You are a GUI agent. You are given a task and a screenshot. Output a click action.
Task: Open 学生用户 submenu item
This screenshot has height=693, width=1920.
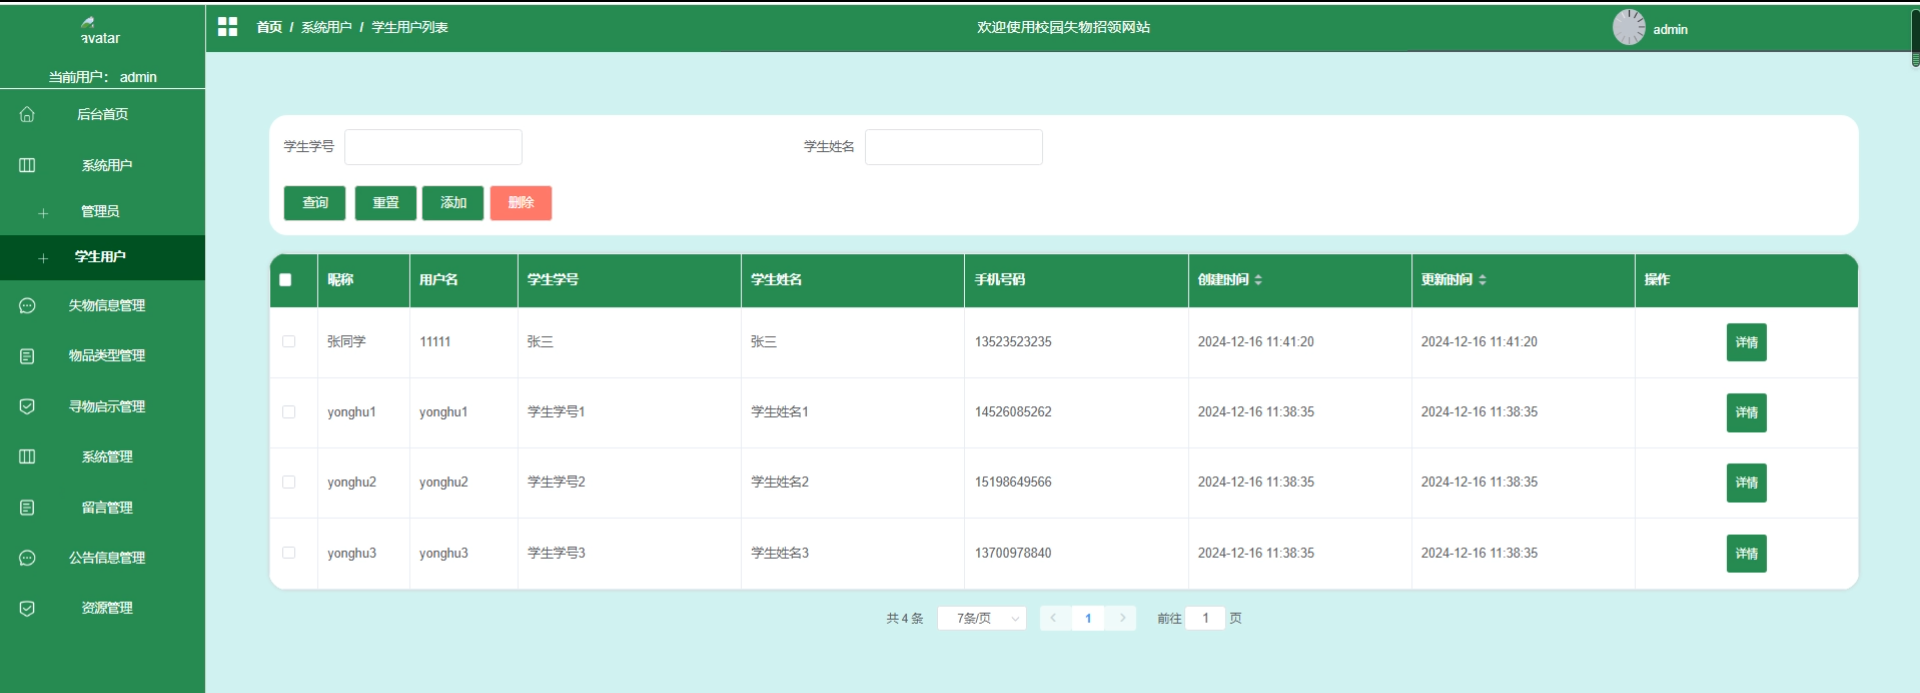[102, 257]
